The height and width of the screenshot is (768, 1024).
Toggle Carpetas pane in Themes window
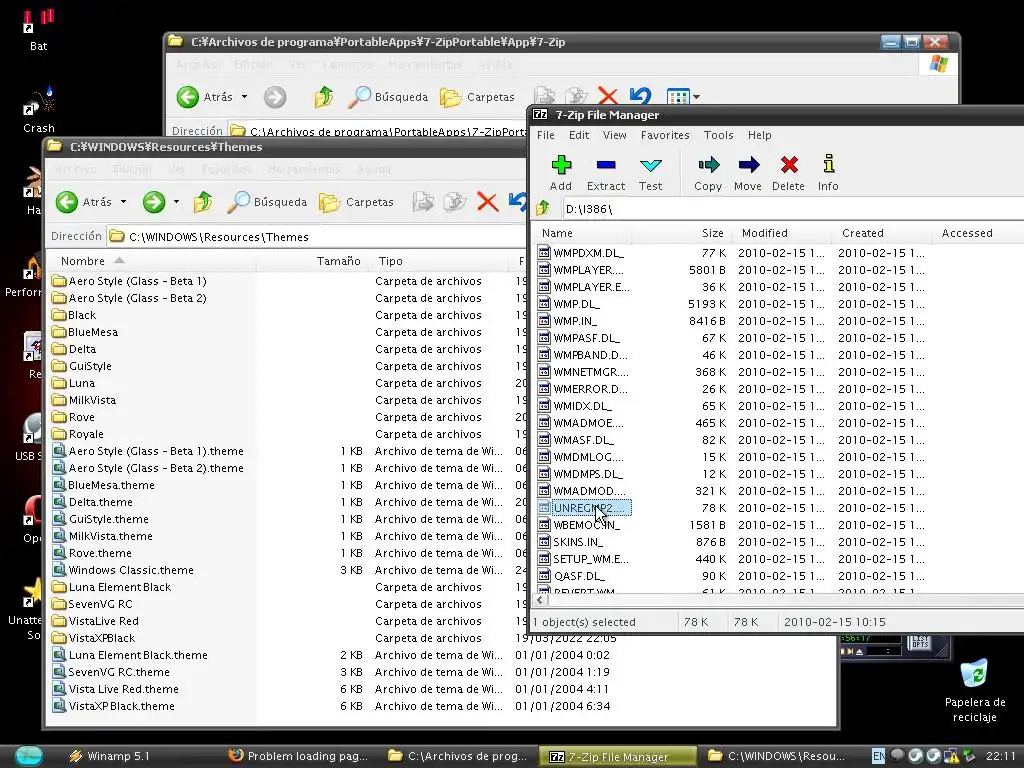pyautogui.click(x=357, y=202)
